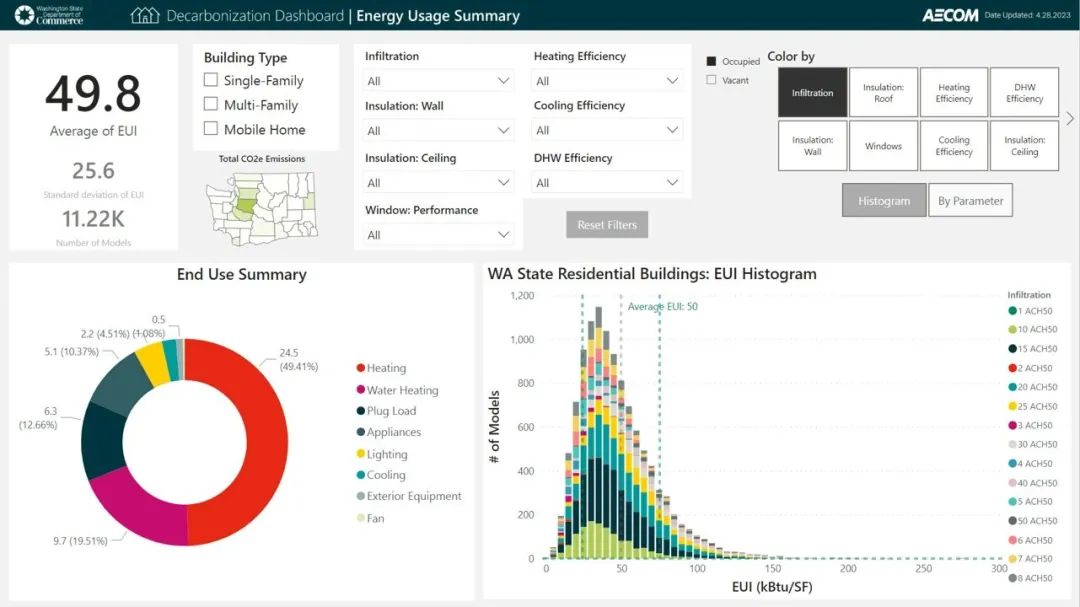Screen dimensions: 1080x607
Task: Color chart by DHW Efficiency
Action: click(x=1024, y=93)
